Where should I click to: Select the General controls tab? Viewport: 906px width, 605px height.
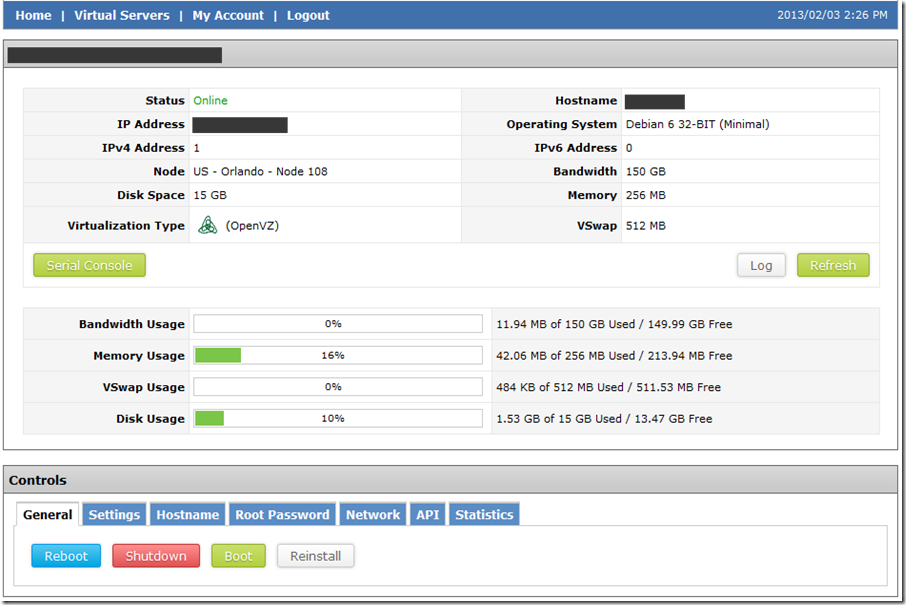tap(47, 514)
